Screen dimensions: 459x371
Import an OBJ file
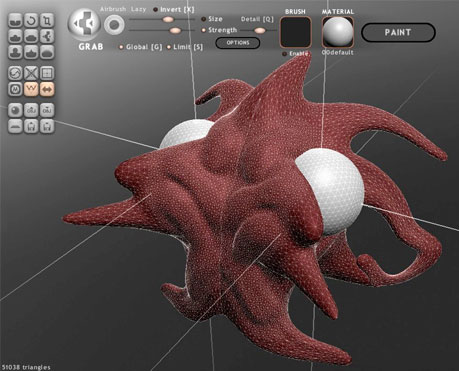point(31,110)
